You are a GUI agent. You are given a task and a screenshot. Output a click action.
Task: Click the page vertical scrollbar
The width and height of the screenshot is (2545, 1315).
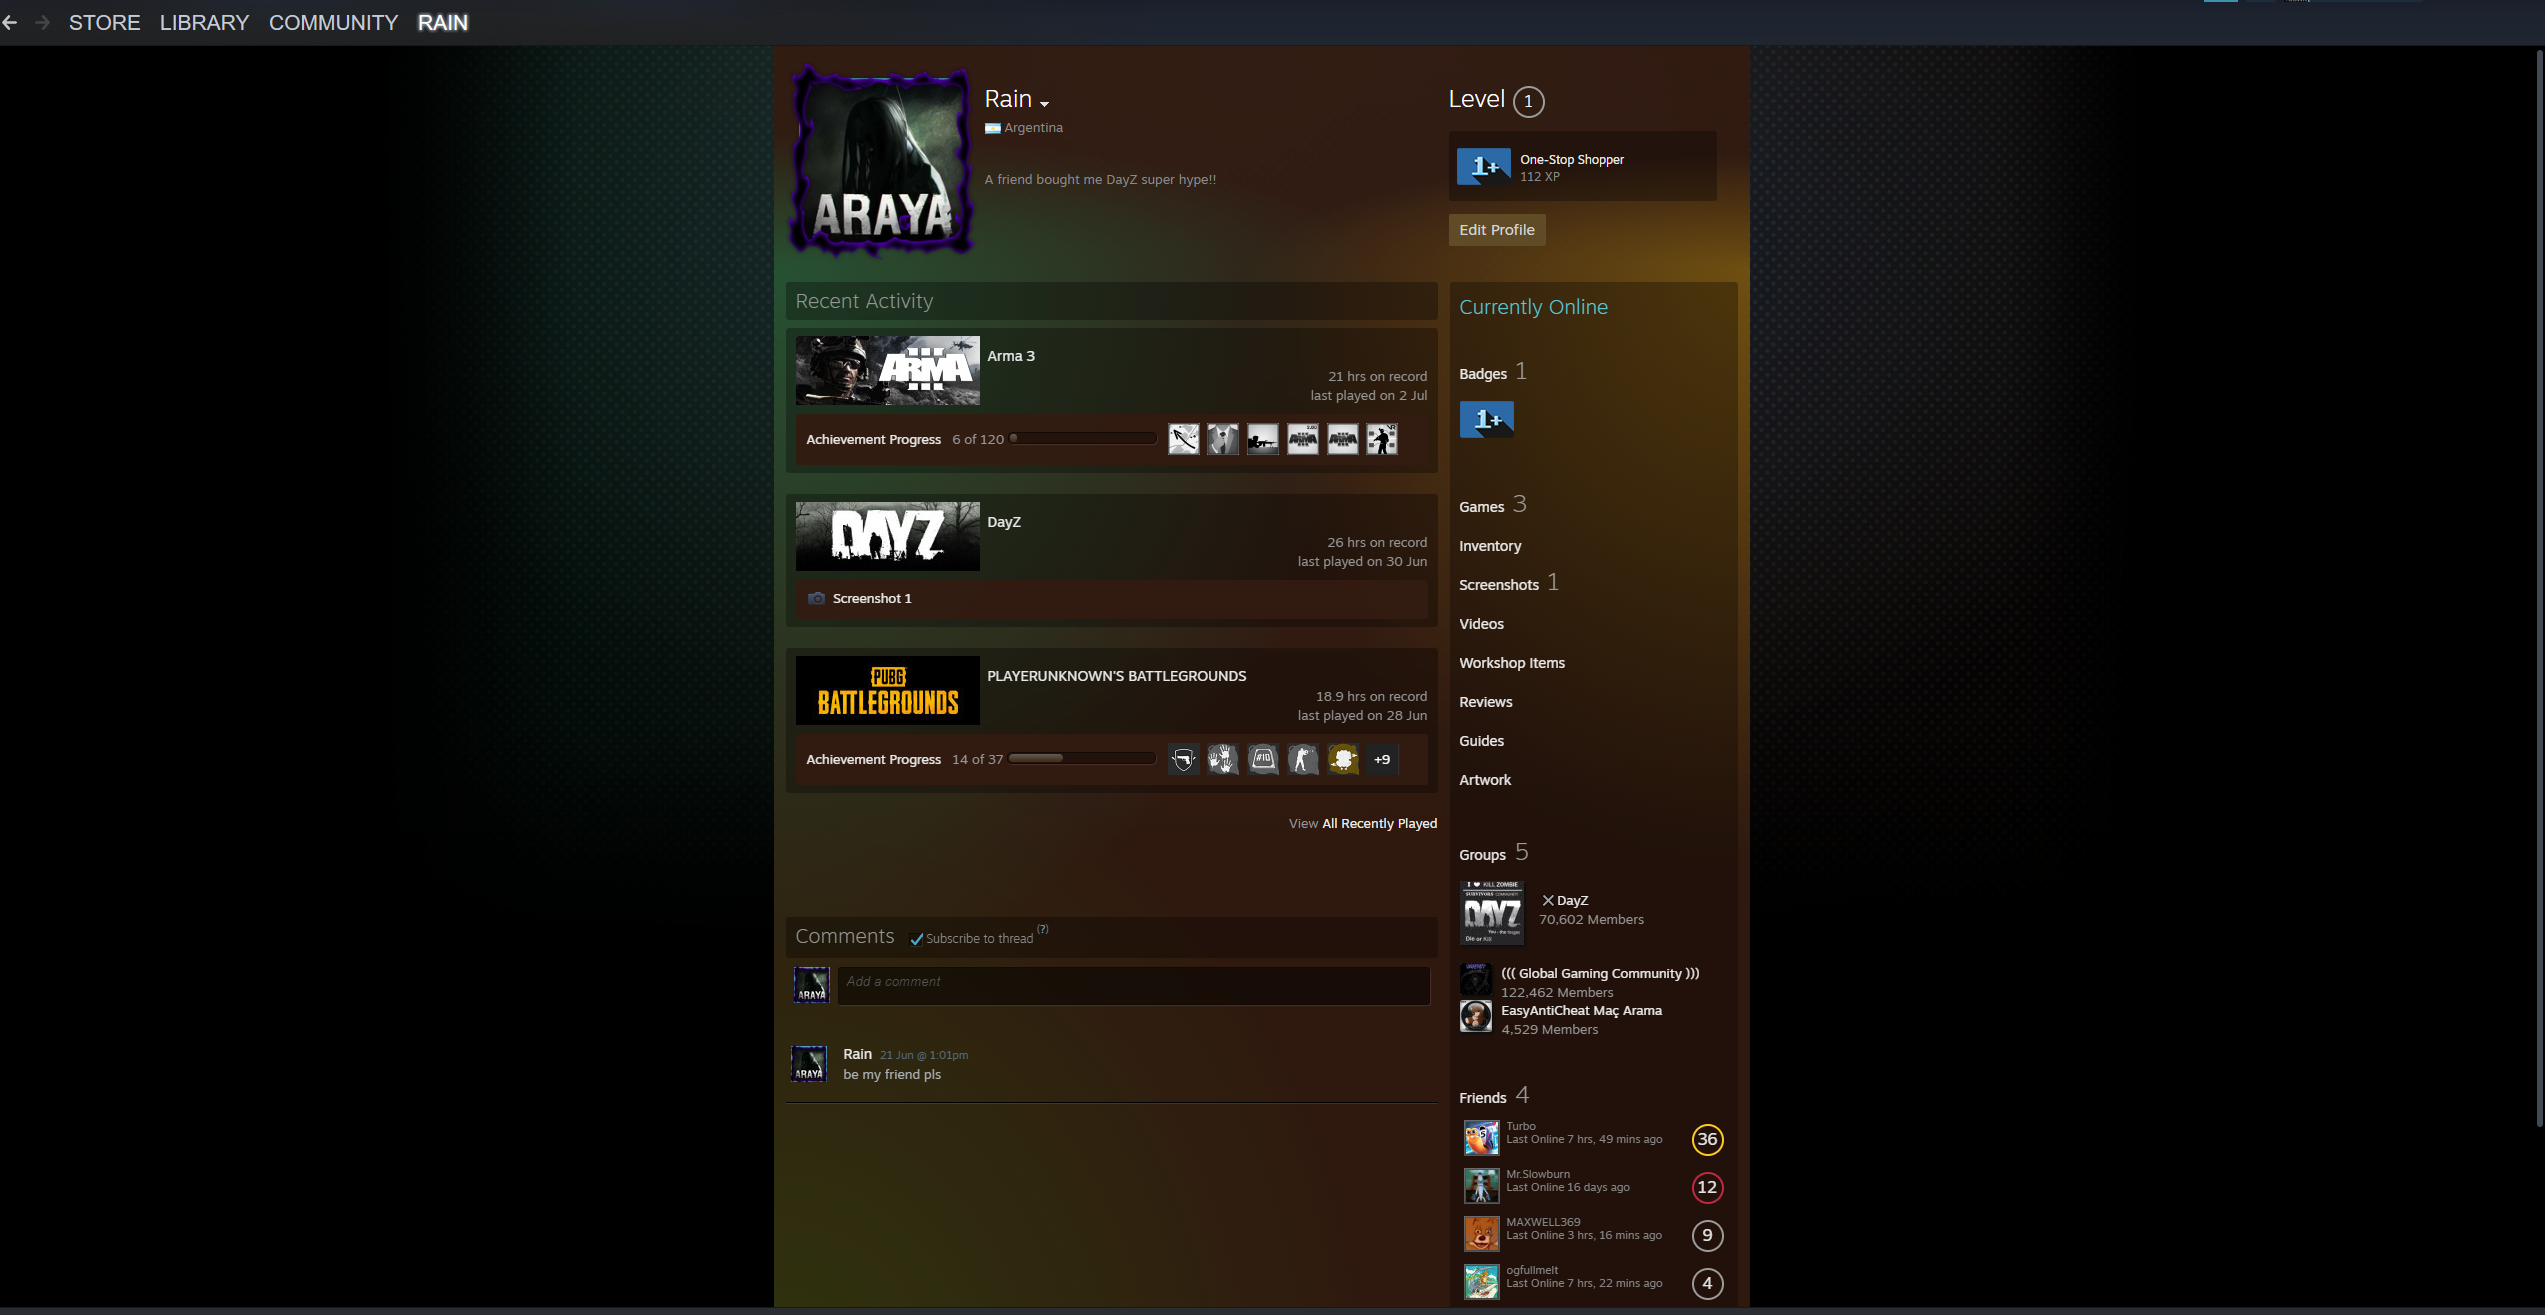[x=2538, y=590]
